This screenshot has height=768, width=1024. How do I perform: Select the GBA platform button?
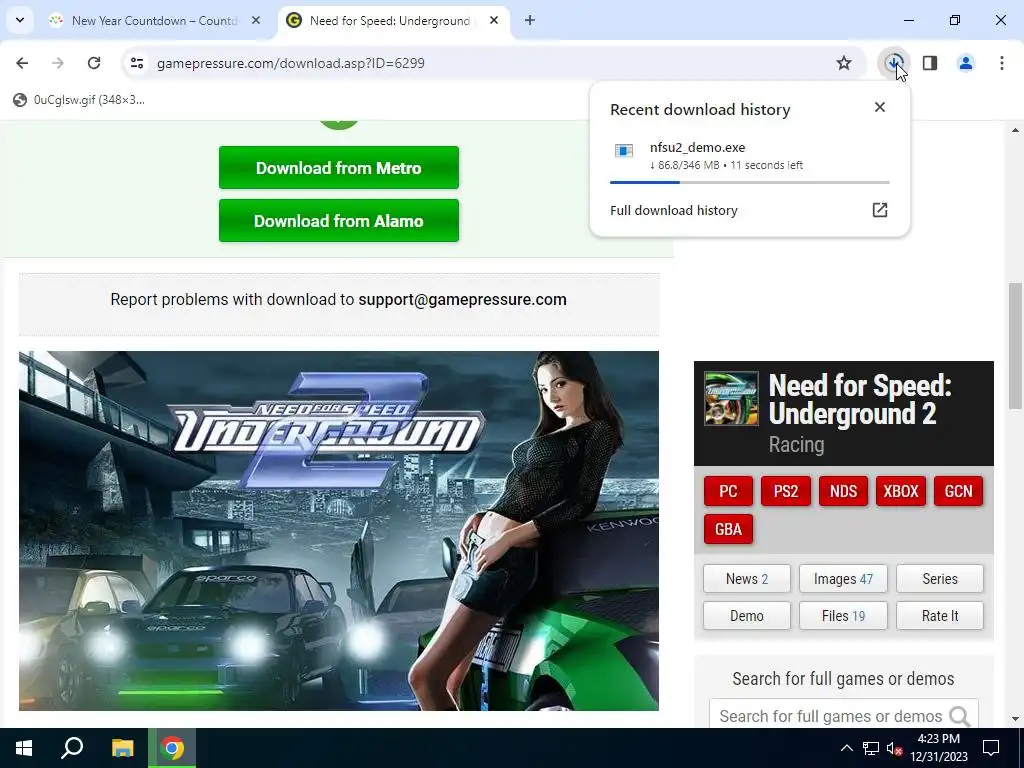pyautogui.click(x=728, y=529)
